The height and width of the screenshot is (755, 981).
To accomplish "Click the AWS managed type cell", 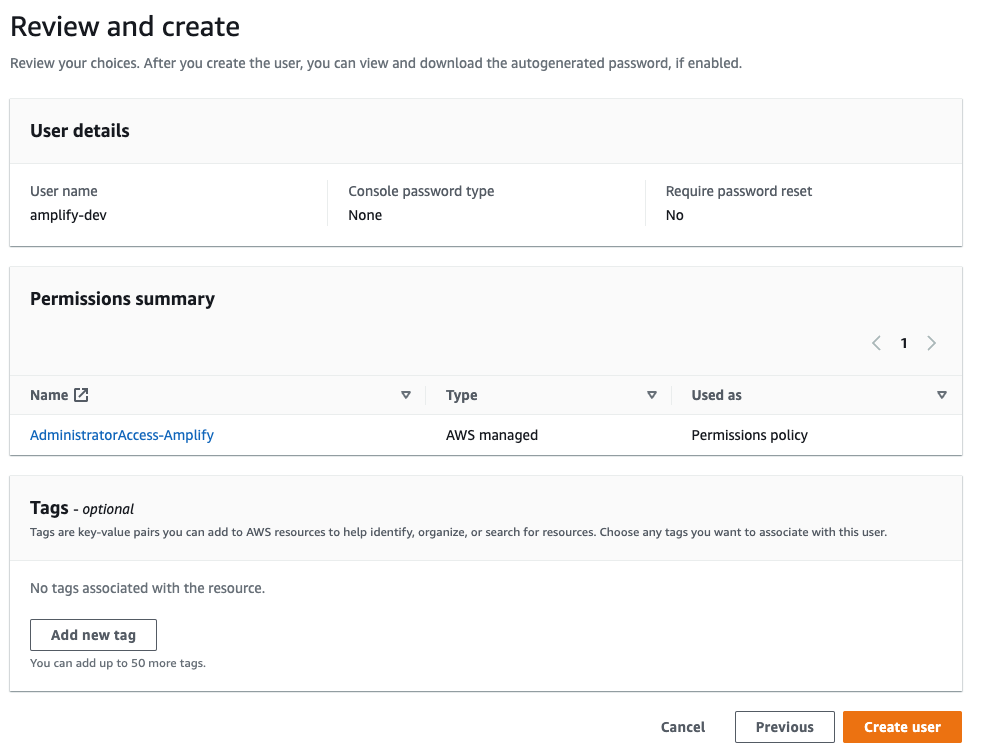I will point(492,435).
